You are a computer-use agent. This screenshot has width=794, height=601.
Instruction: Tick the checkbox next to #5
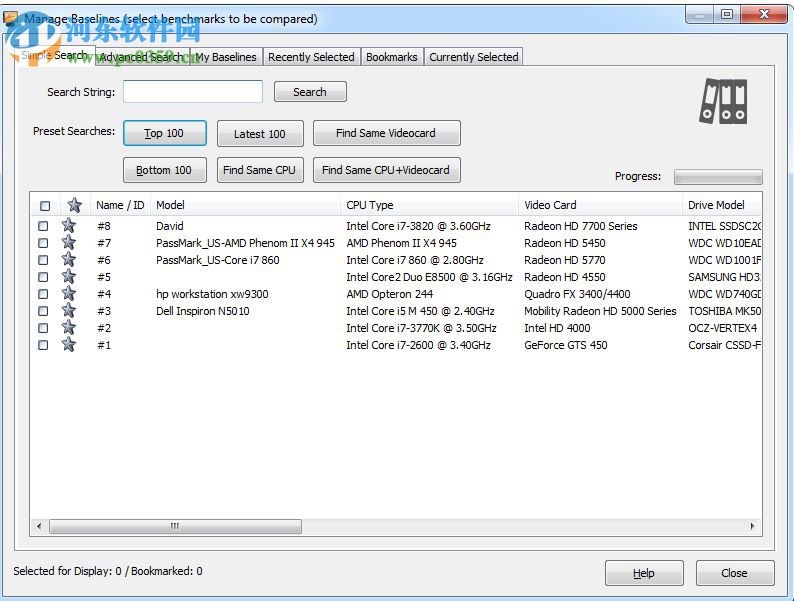coord(44,277)
